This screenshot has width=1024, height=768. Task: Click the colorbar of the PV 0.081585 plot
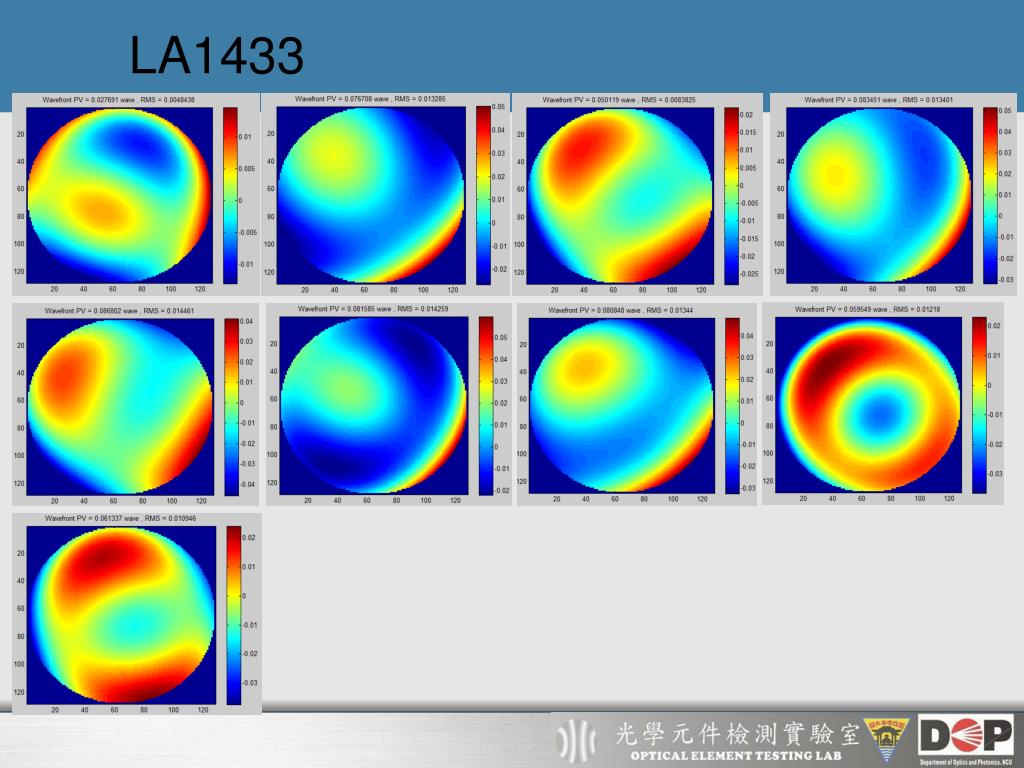click(x=486, y=405)
